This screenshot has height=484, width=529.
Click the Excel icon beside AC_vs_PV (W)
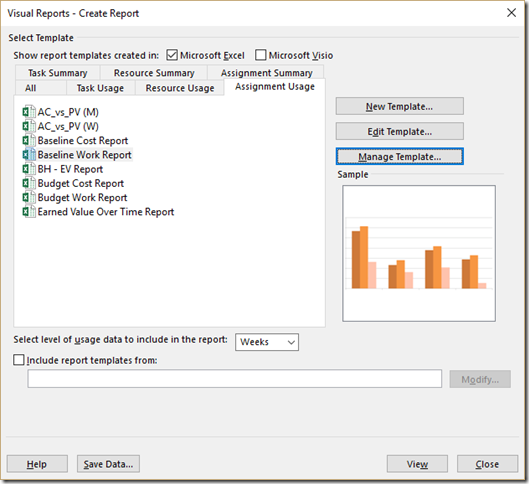pyautogui.click(x=29, y=126)
